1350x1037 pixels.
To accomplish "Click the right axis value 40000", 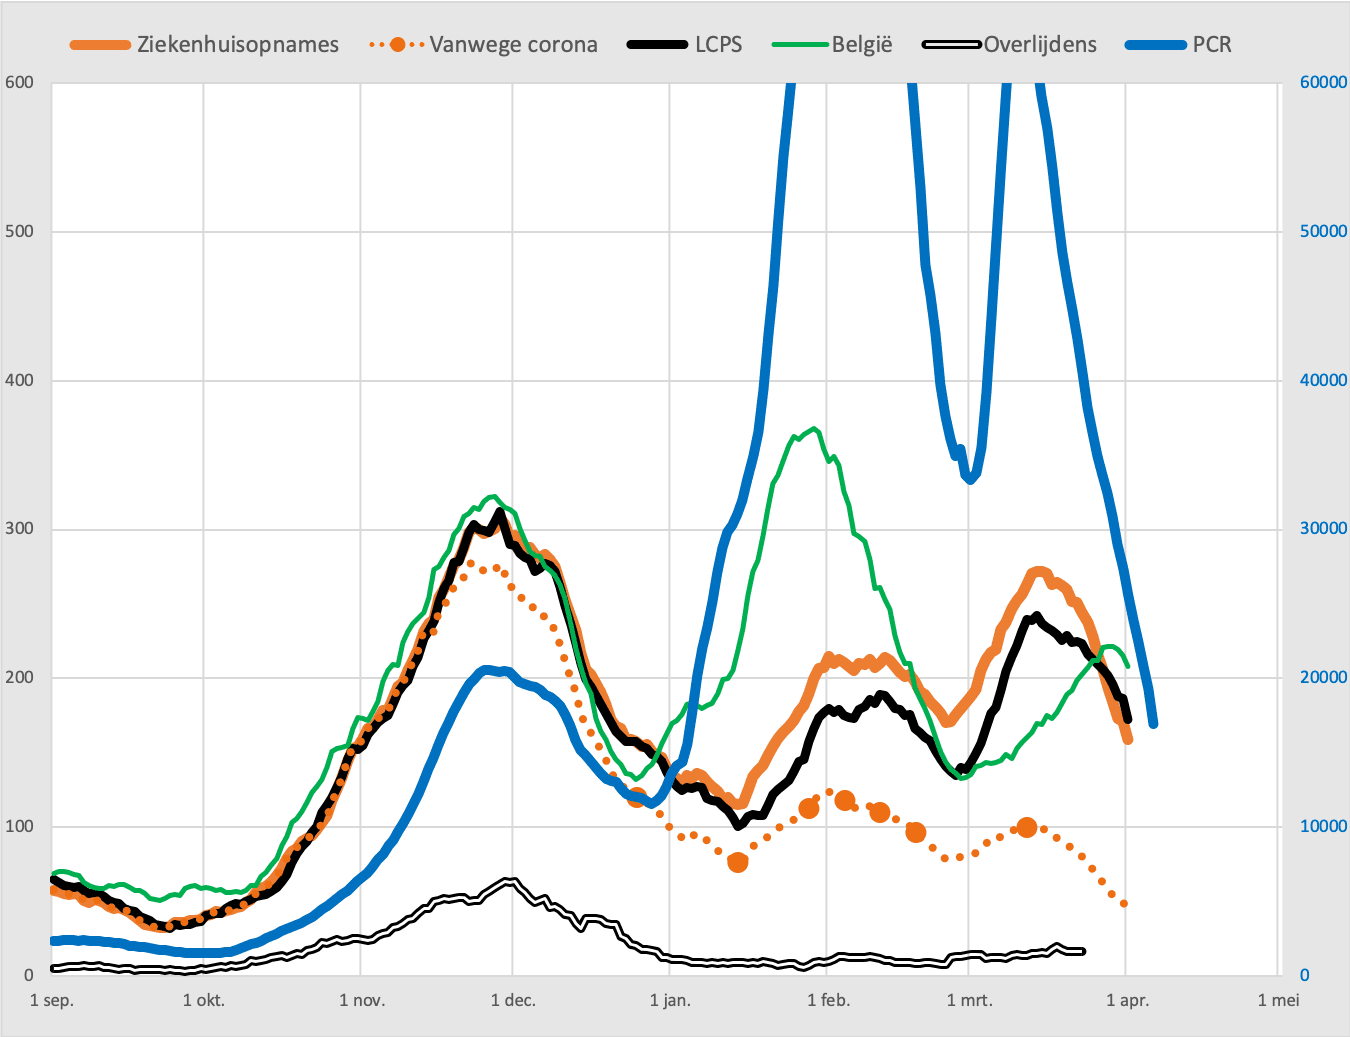I will (1323, 380).
